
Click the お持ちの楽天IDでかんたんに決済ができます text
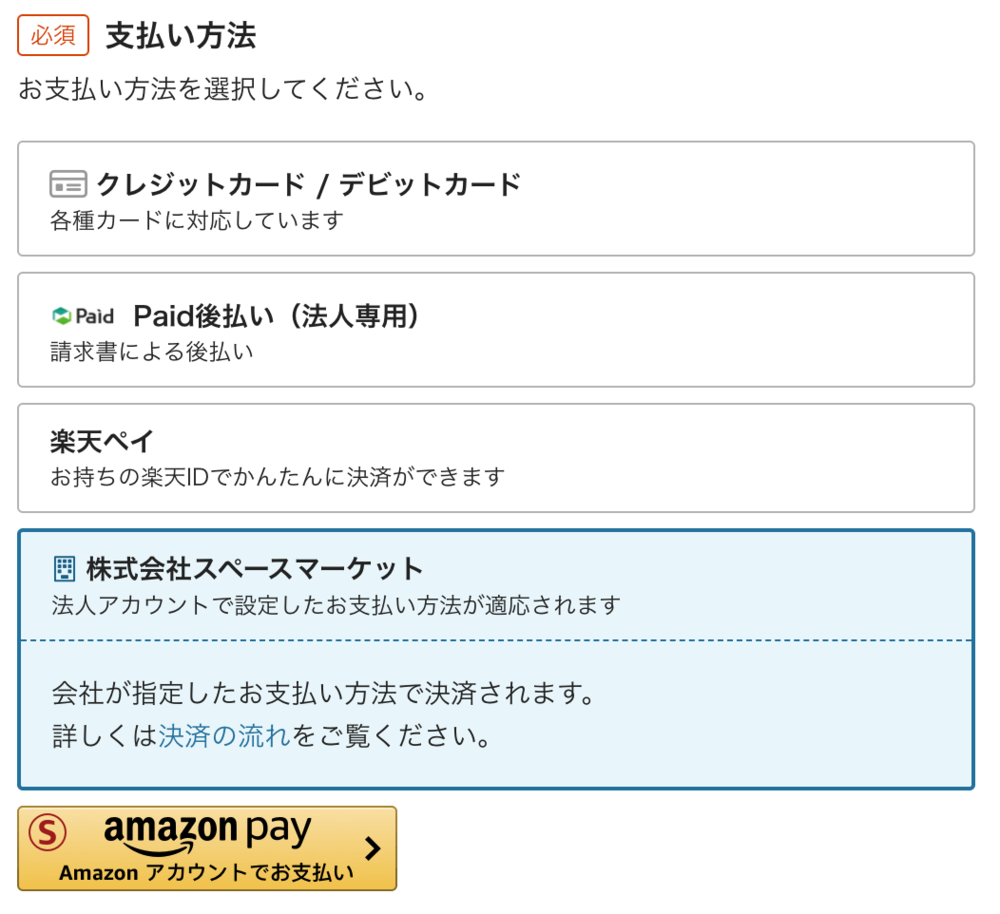277,476
